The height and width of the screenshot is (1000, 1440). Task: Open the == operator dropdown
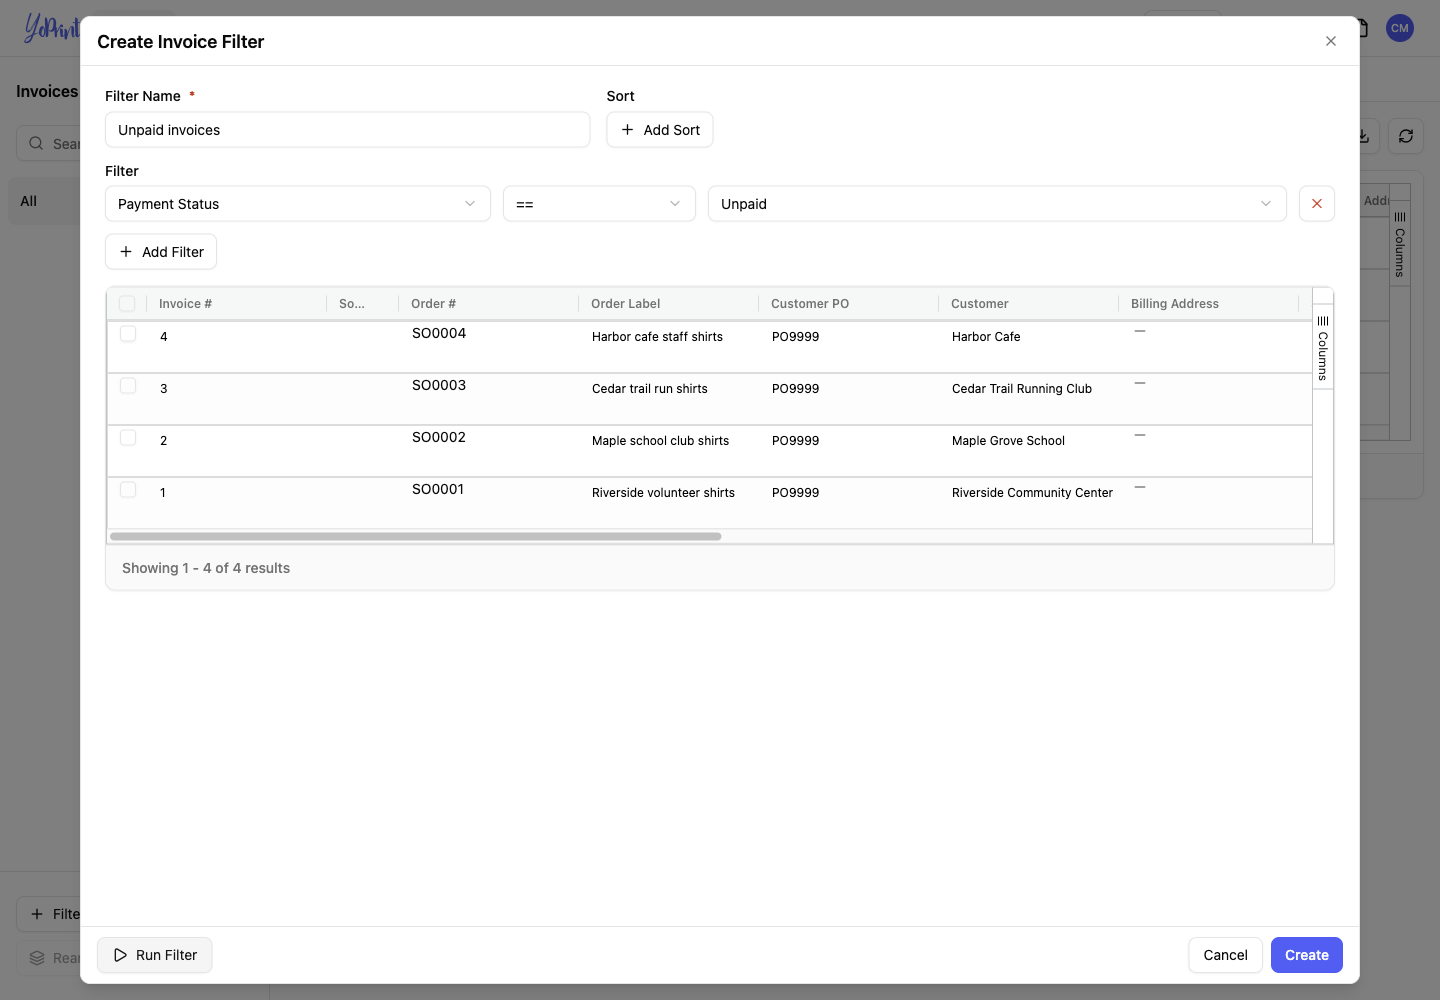(x=599, y=204)
